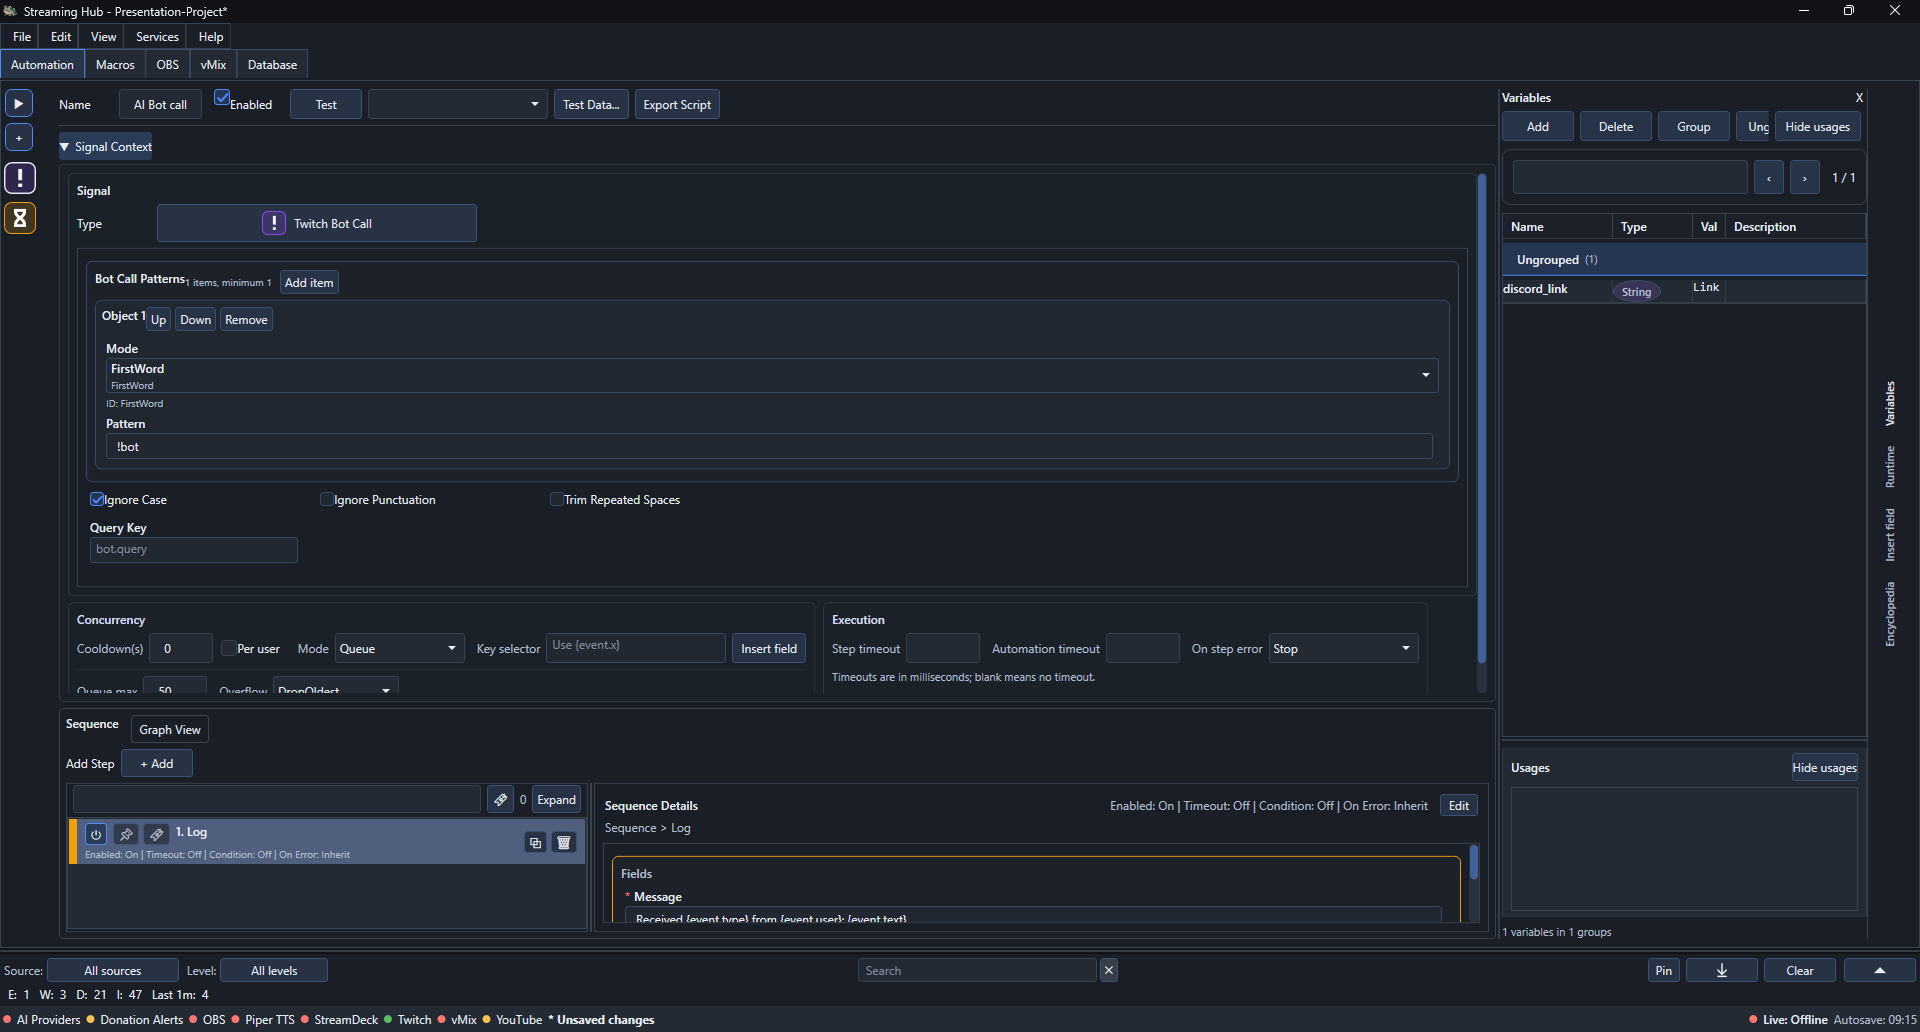Click the scroll-to-bottom arrow in log bar
The width and height of the screenshot is (1920, 1032).
[1721, 971]
